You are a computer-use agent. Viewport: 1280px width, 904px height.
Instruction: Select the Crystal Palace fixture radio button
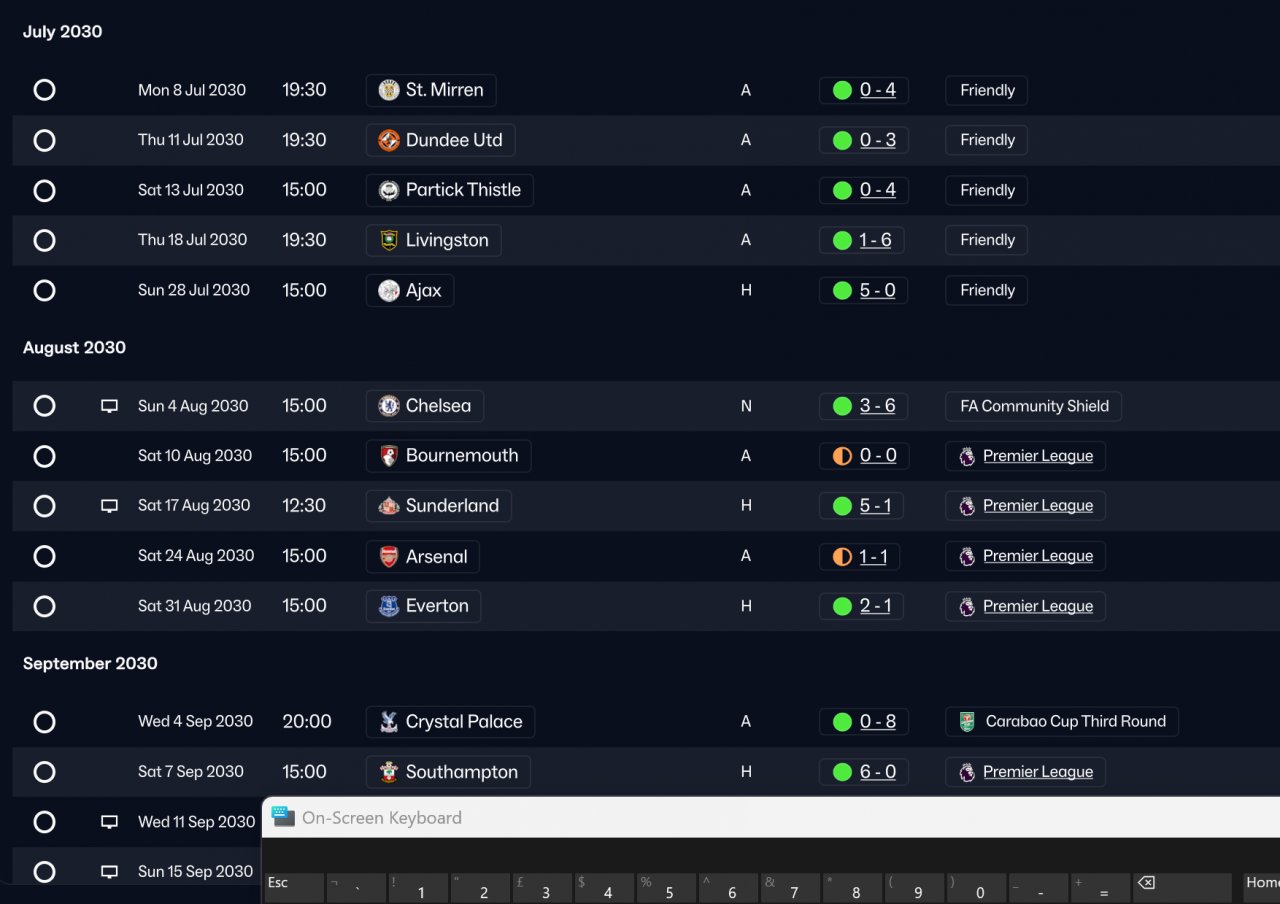[44, 722]
